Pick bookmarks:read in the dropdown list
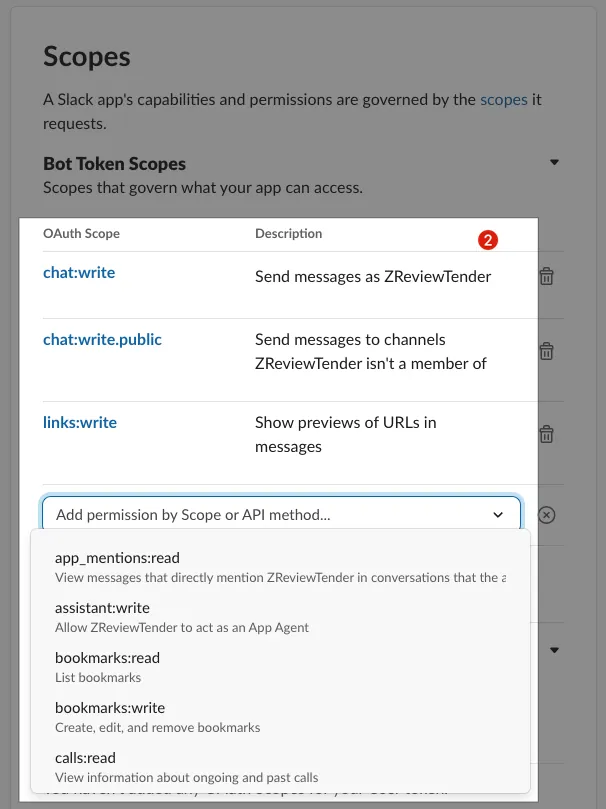The image size is (606, 809). click(280, 667)
